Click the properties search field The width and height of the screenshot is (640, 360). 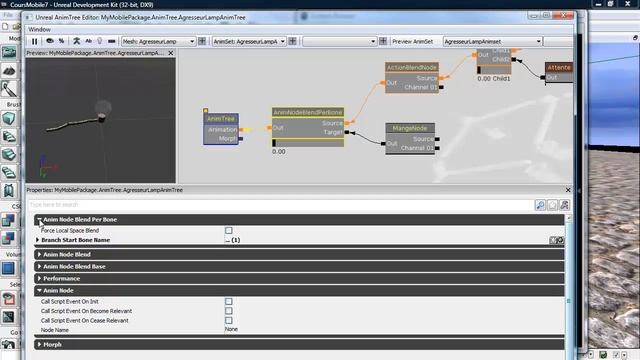pyautogui.click(x=281, y=204)
